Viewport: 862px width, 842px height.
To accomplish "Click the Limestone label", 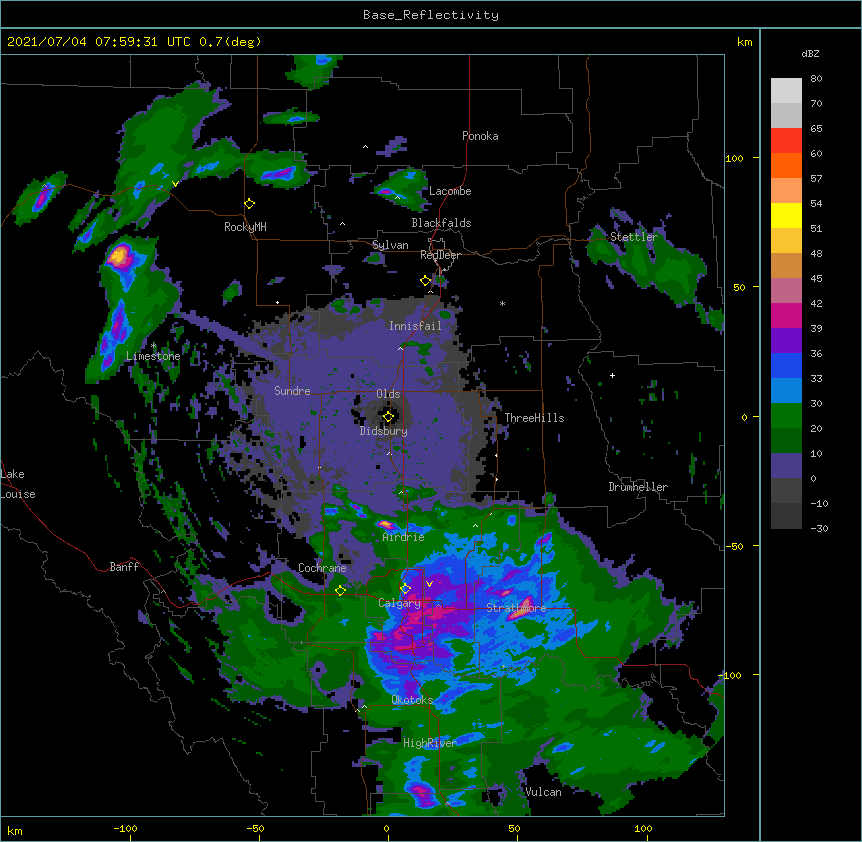I will point(153,356).
